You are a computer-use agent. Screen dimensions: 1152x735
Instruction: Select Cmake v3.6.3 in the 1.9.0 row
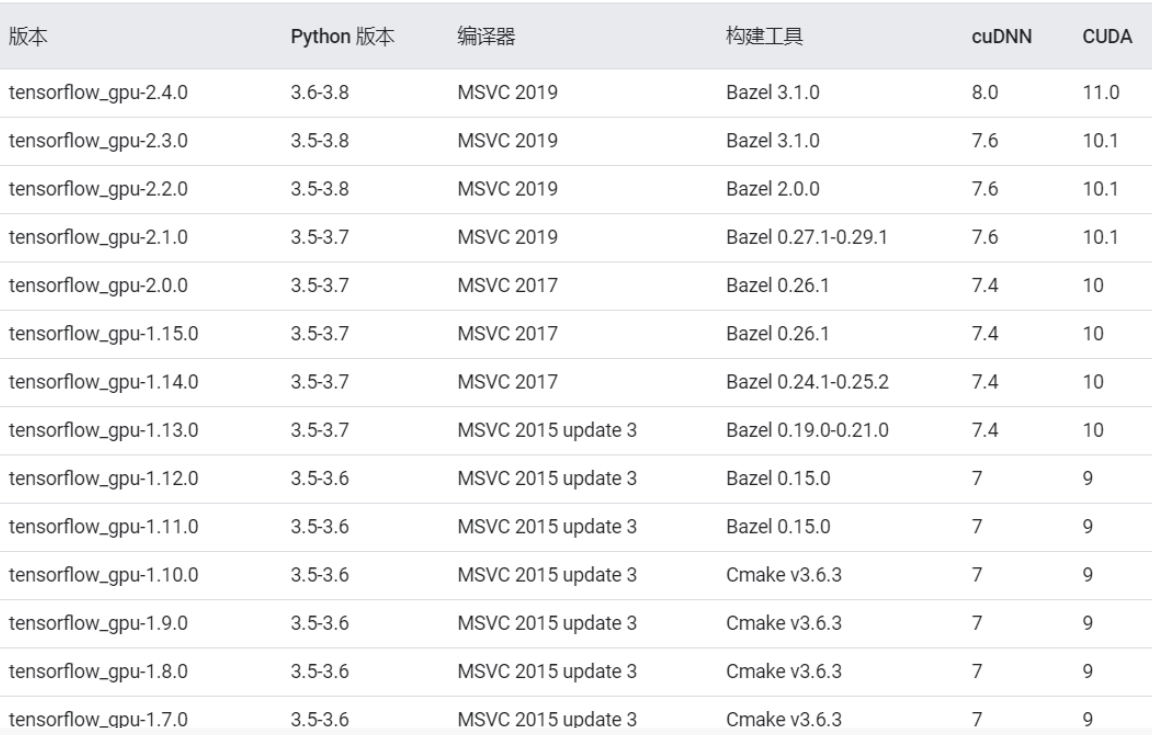tap(784, 623)
